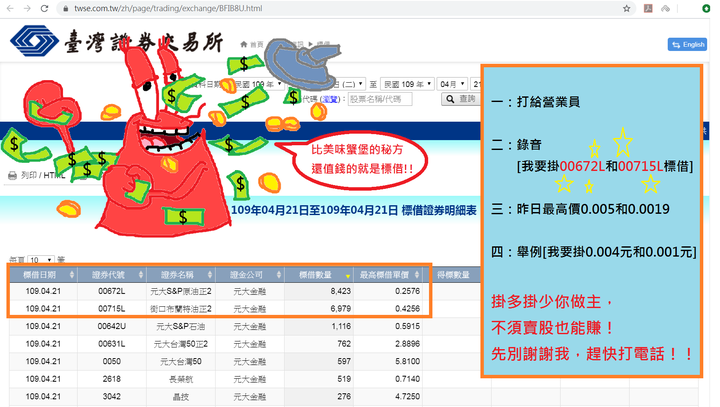Click the highest price value 4.7250
Image resolution: width=720 pixels, height=407 pixels.
(408, 396)
